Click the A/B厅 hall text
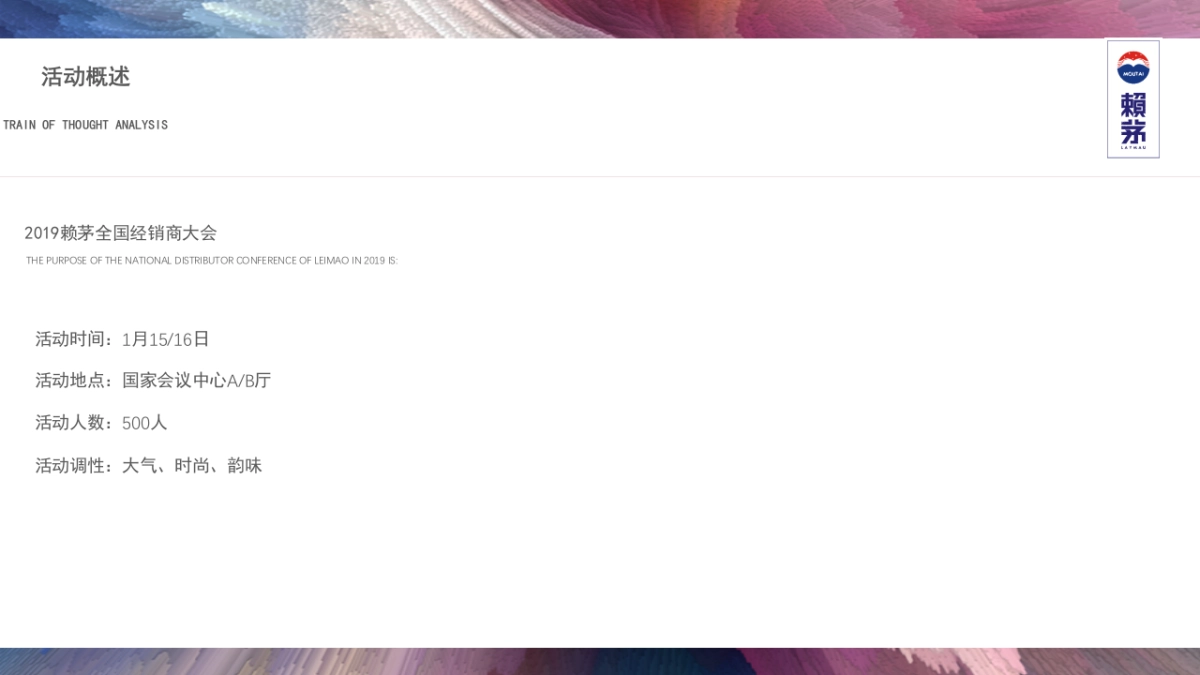 tap(249, 381)
